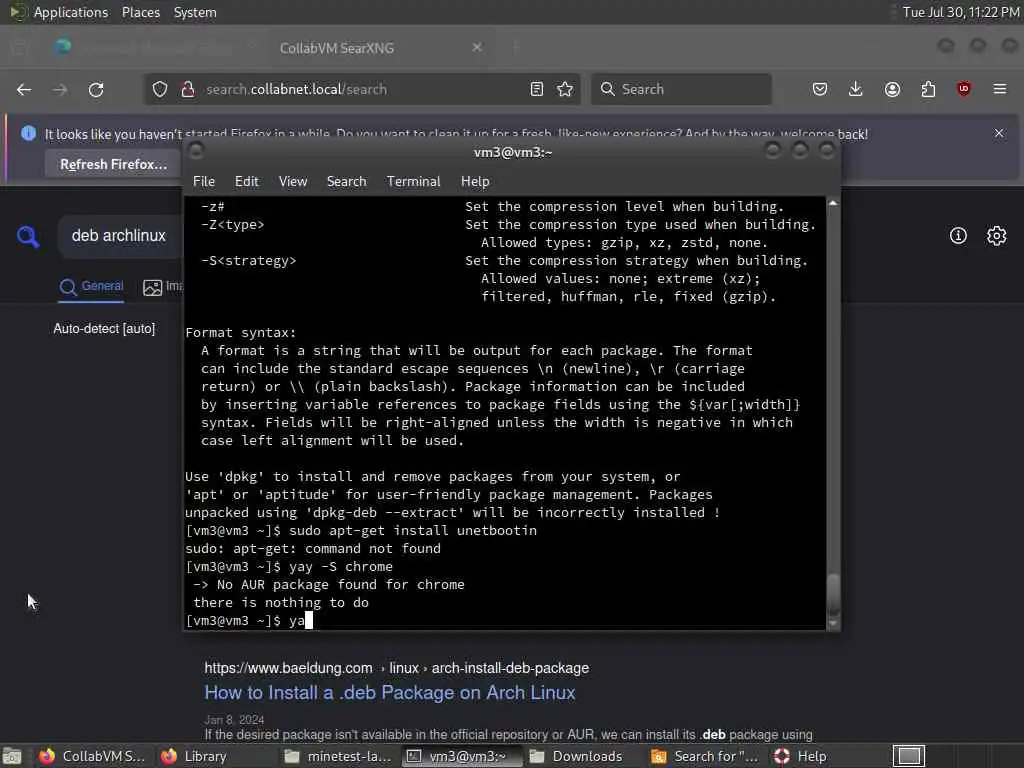1024x768 pixels.
Task: Open the System menu in top panel
Action: (x=195, y=12)
